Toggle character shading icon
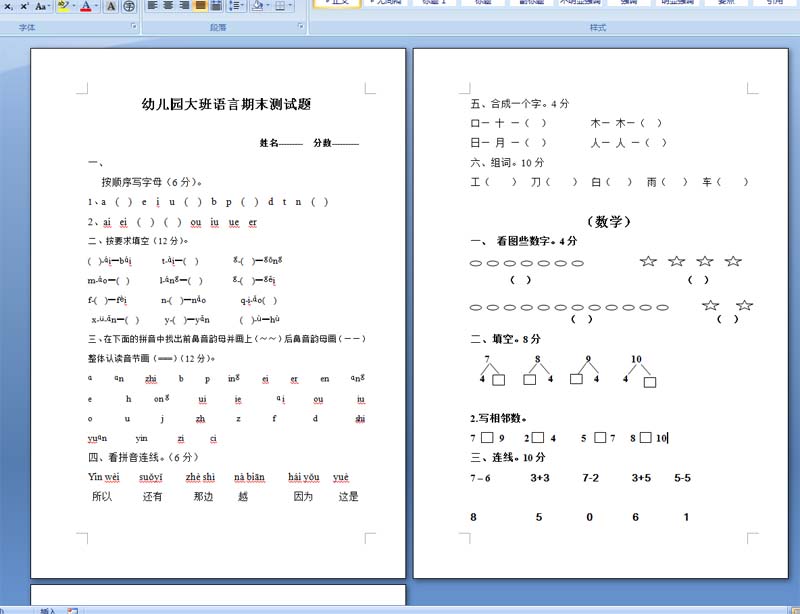800x614 pixels. 111,6
